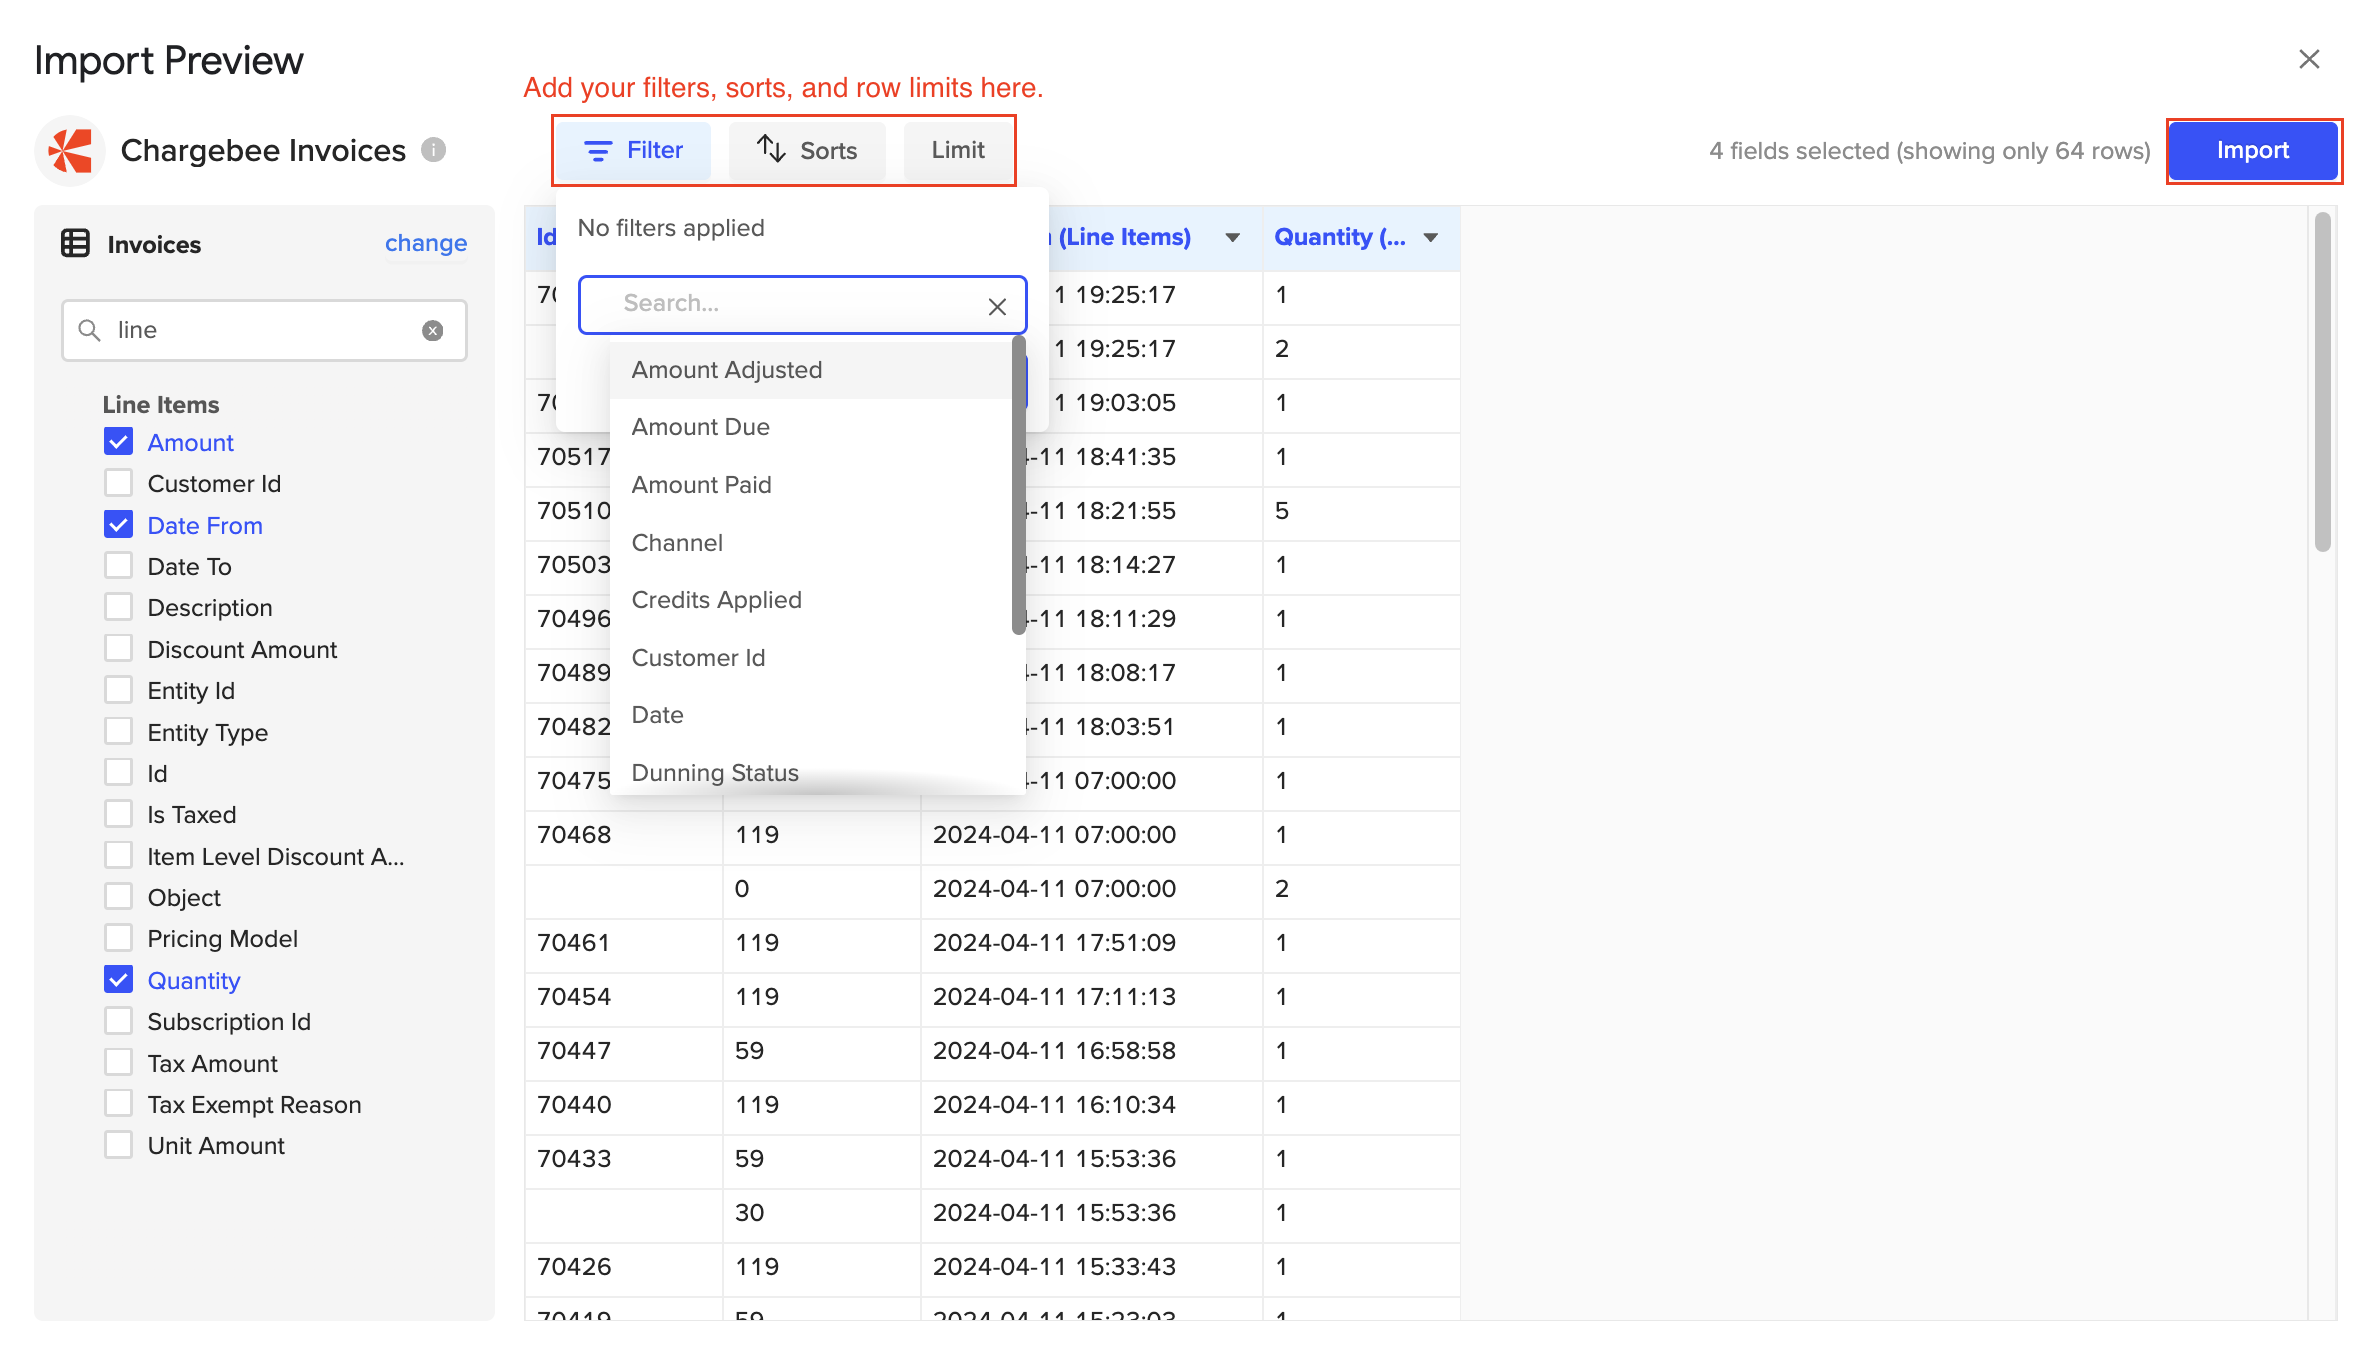Click the Line Items group heading
The height and width of the screenshot is (1360, 2374).
coord(161,405)
